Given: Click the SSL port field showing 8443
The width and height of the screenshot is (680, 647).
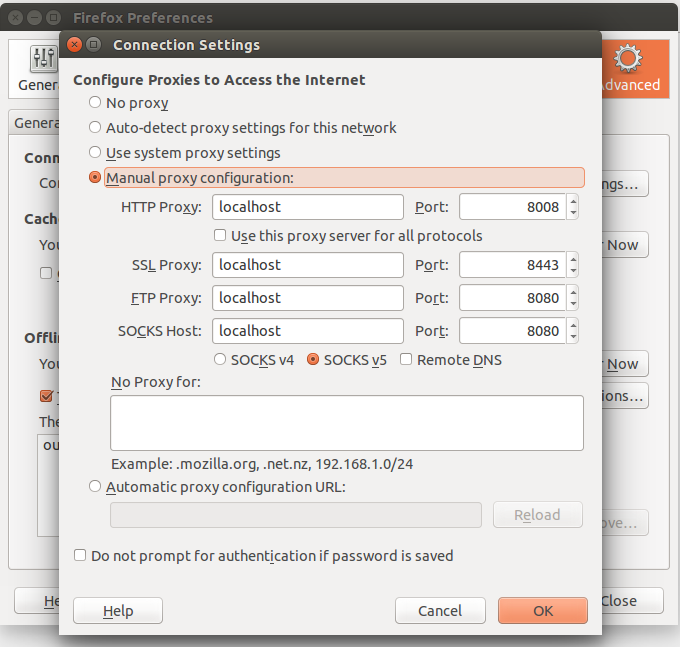Looking at the screenshot, I should click(x=513, y=265).
